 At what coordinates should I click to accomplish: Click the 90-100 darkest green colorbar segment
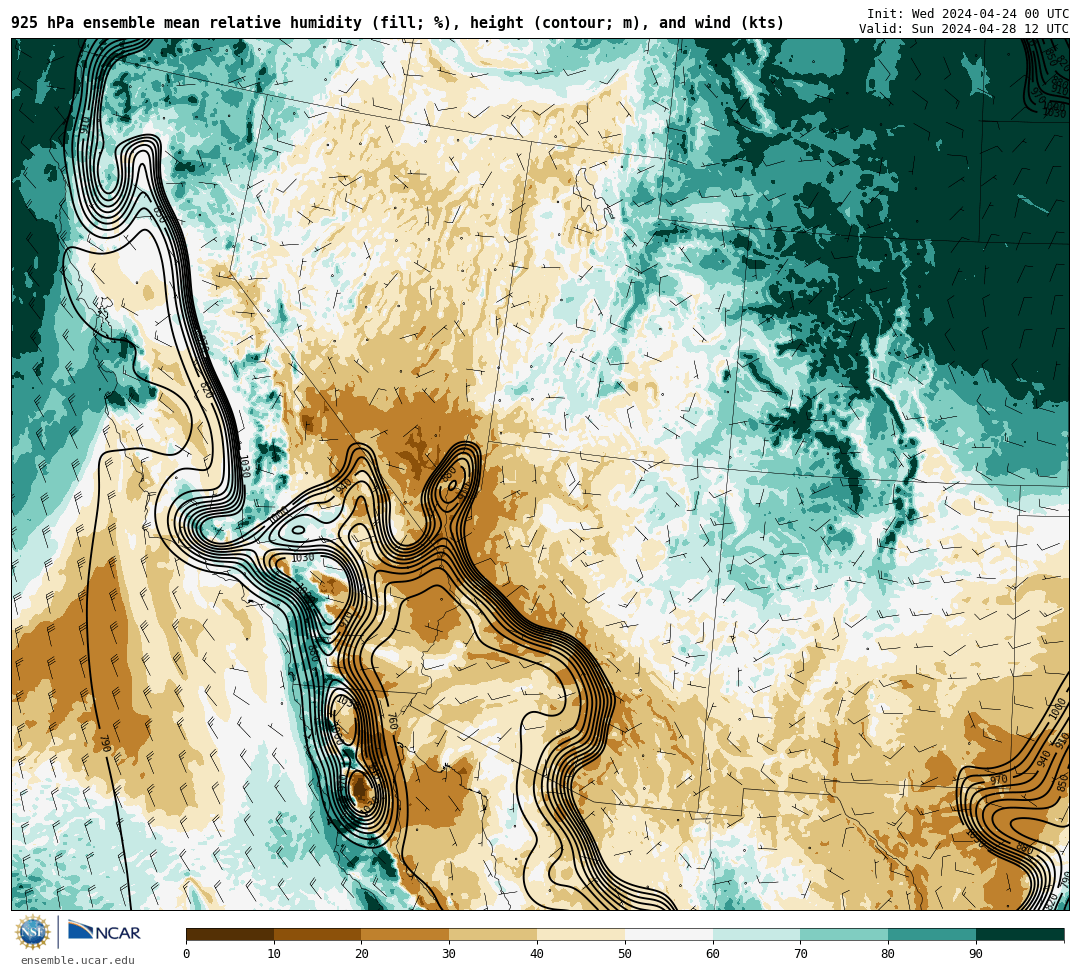point(1020,934)
